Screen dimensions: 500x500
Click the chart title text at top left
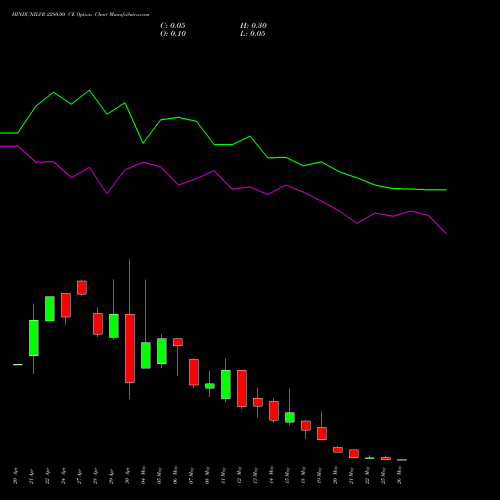coord(80,15)
